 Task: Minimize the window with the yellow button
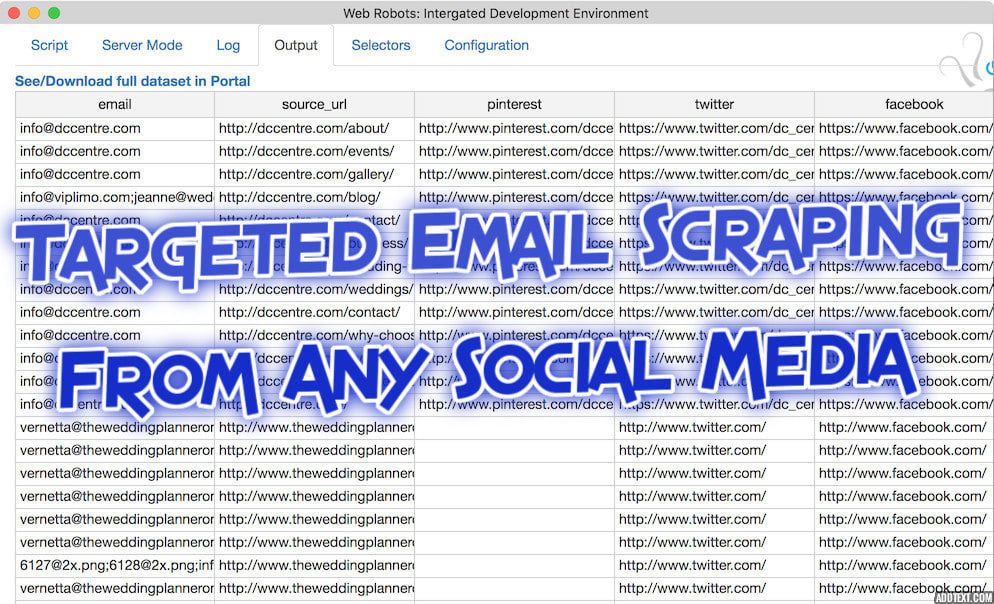[34, 13]
